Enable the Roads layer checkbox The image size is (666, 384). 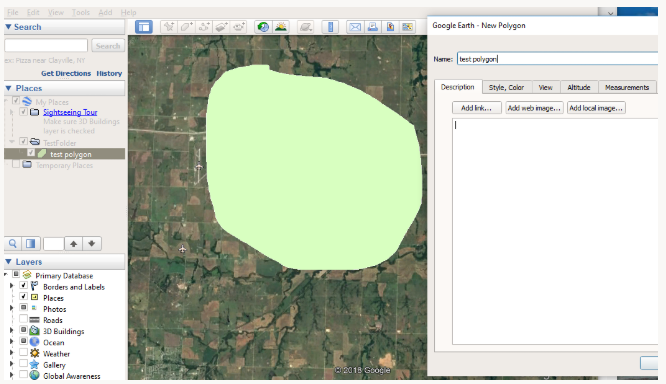click(x=23, y=319)
